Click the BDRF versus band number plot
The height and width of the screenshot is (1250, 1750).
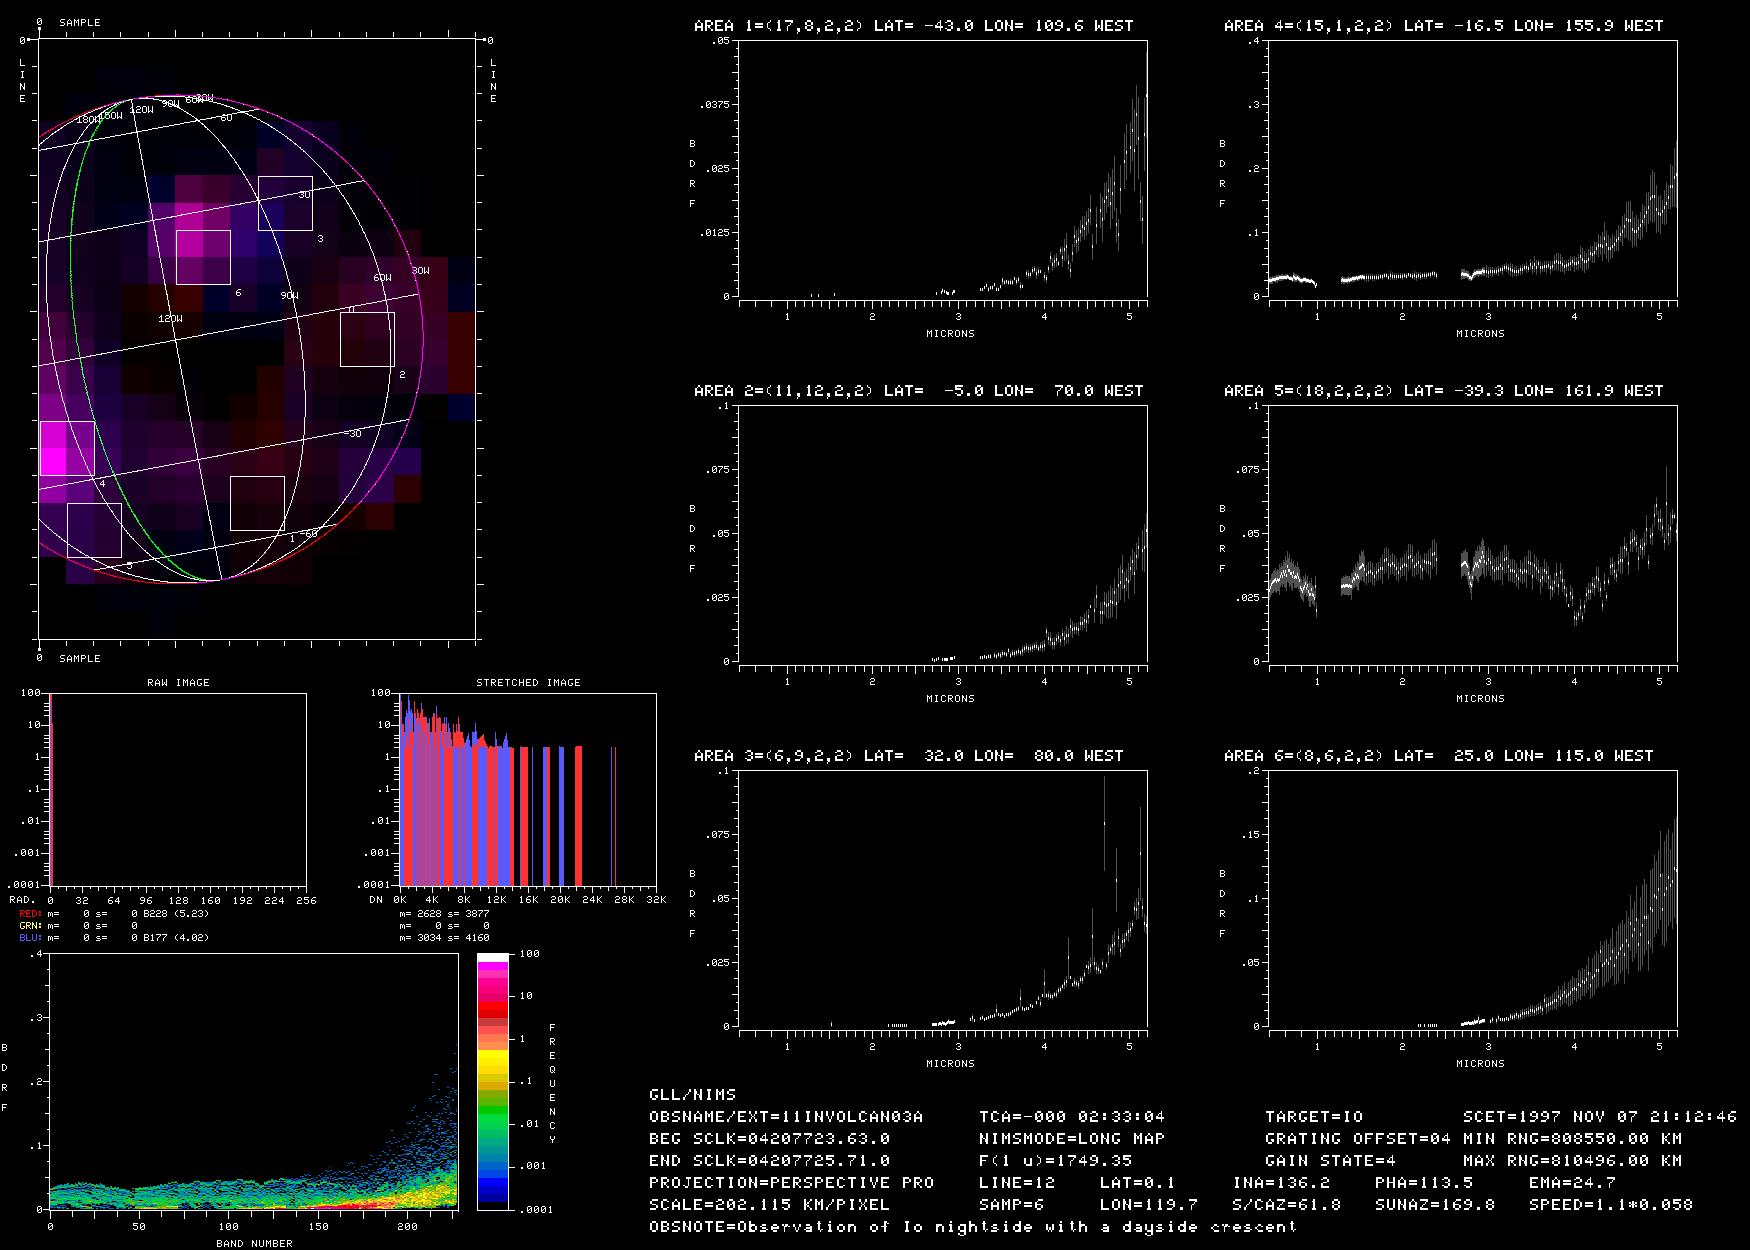pos(253,1081)
